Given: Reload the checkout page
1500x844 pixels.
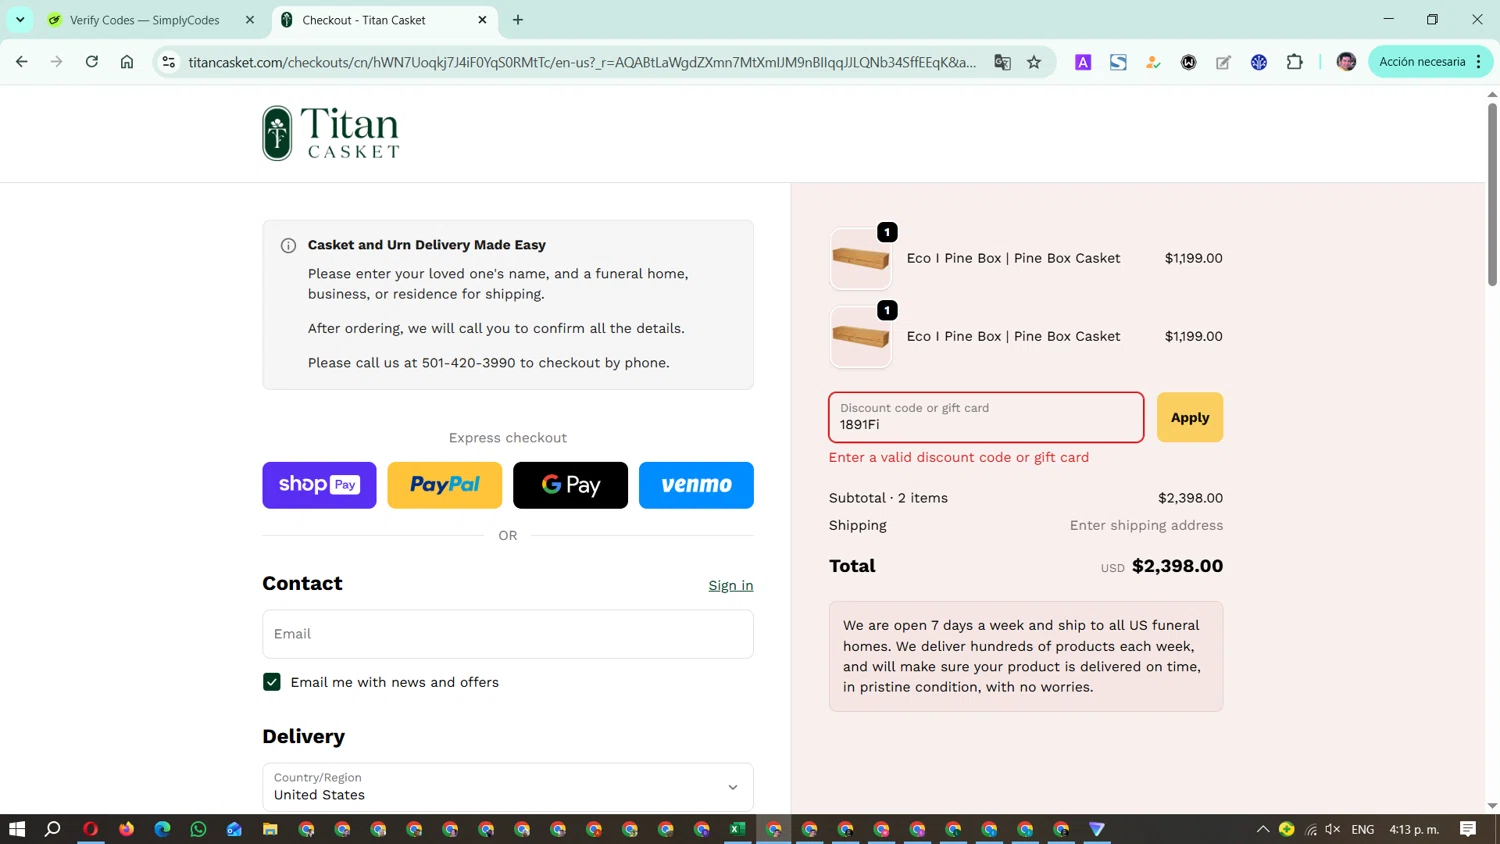Looking at the screenshot, I should pyautogui.click(x=91, y=62).
